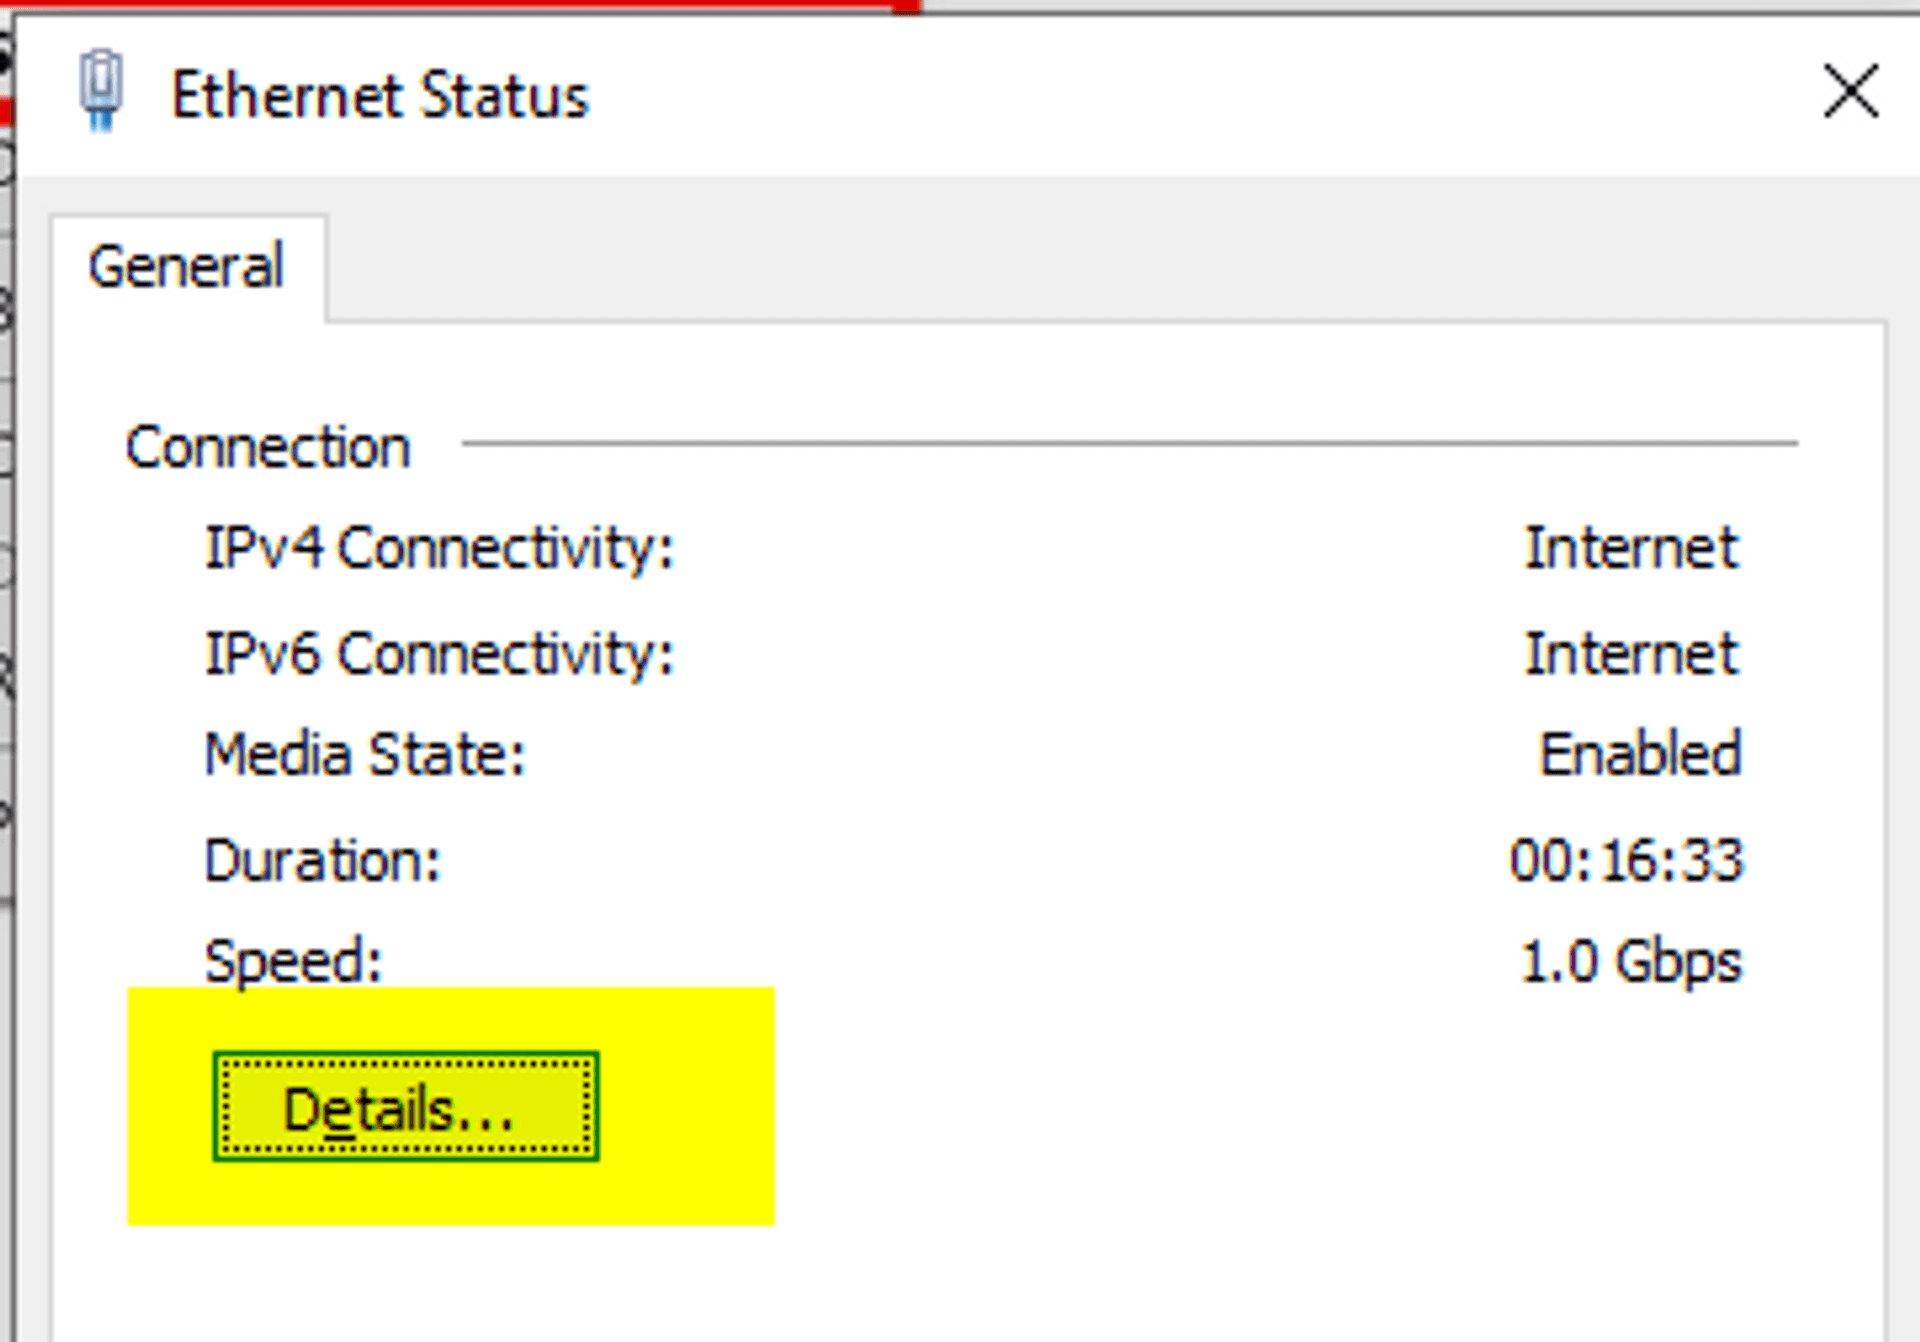1920x1342 pixels.
Task: Click the Connection section divider line
Action: [1128, 442]
